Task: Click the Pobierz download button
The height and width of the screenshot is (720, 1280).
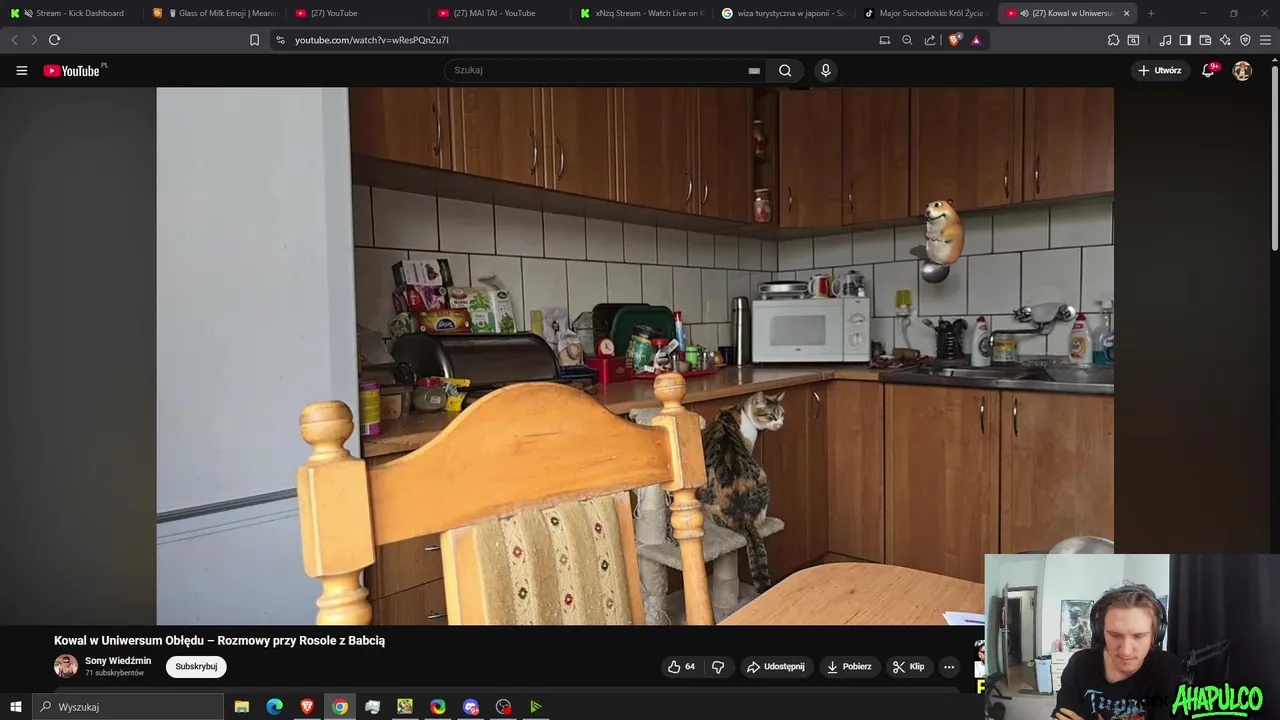Action: [x=849, y=666]
